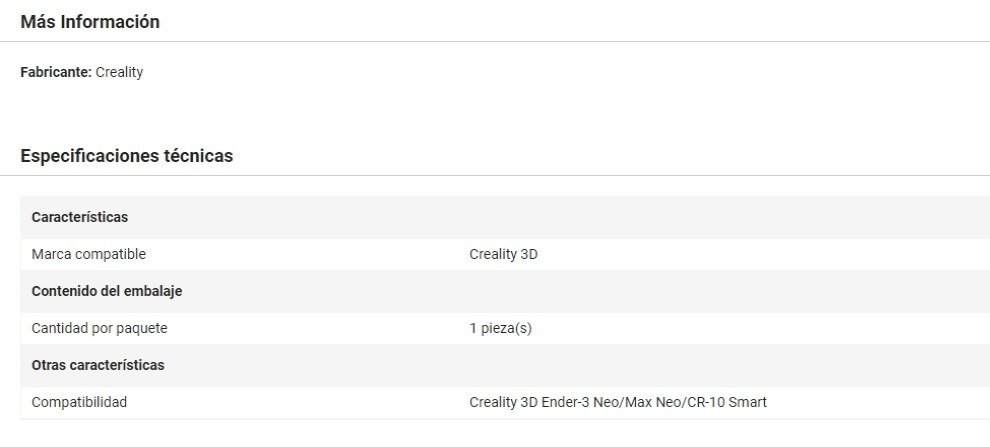Select the 'Compatibilidad' label
The image size is (990, 447).
click(79, 402)
